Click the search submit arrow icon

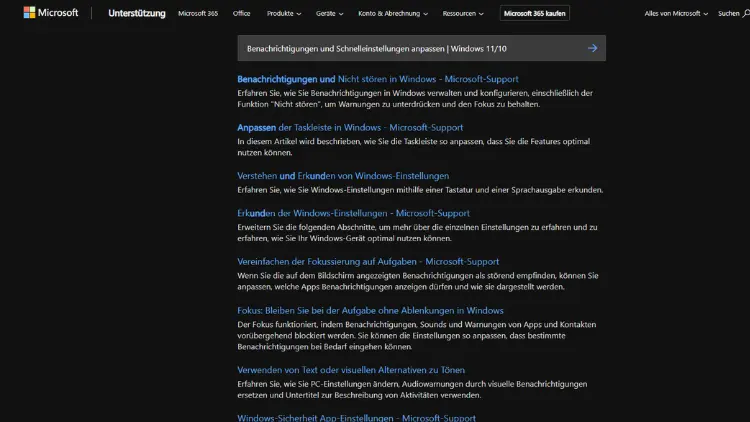coord(592,48)
